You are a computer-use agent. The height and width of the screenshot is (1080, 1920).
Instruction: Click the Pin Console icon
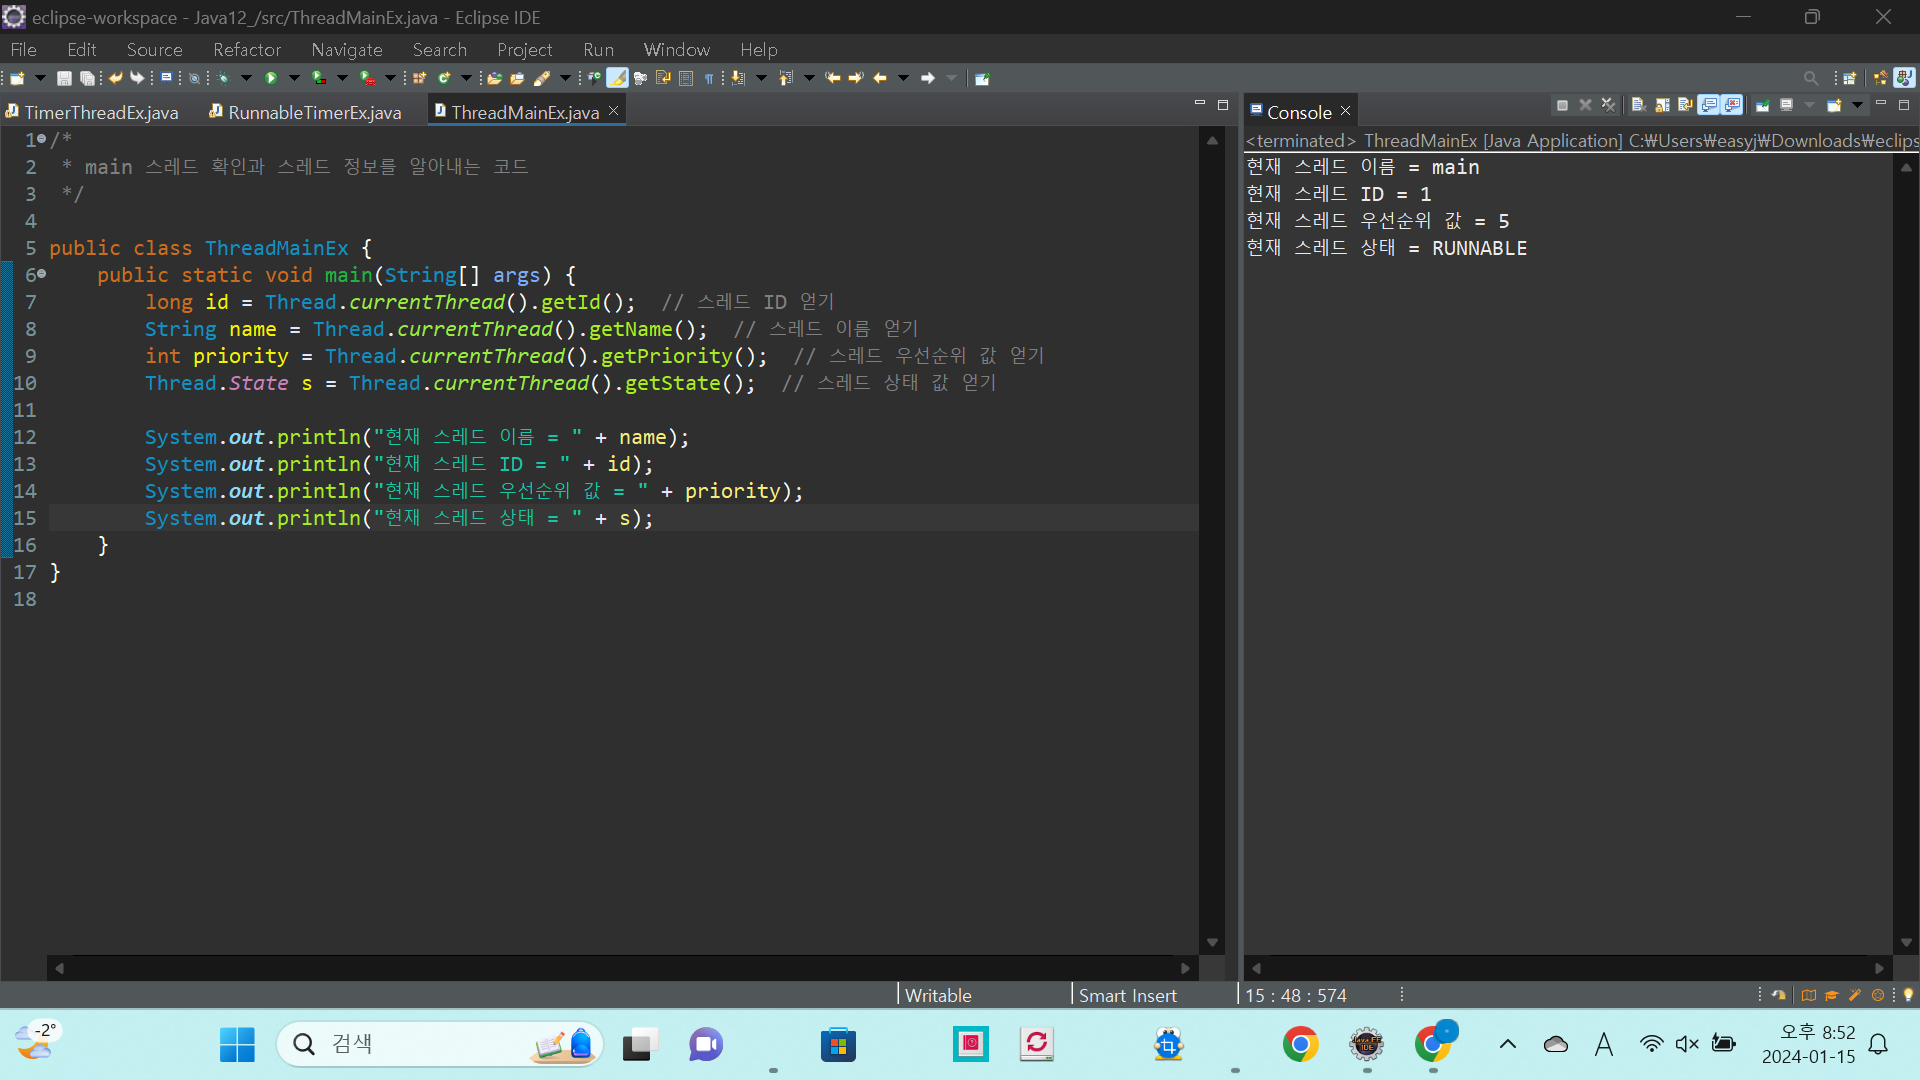coord(1762,105)
